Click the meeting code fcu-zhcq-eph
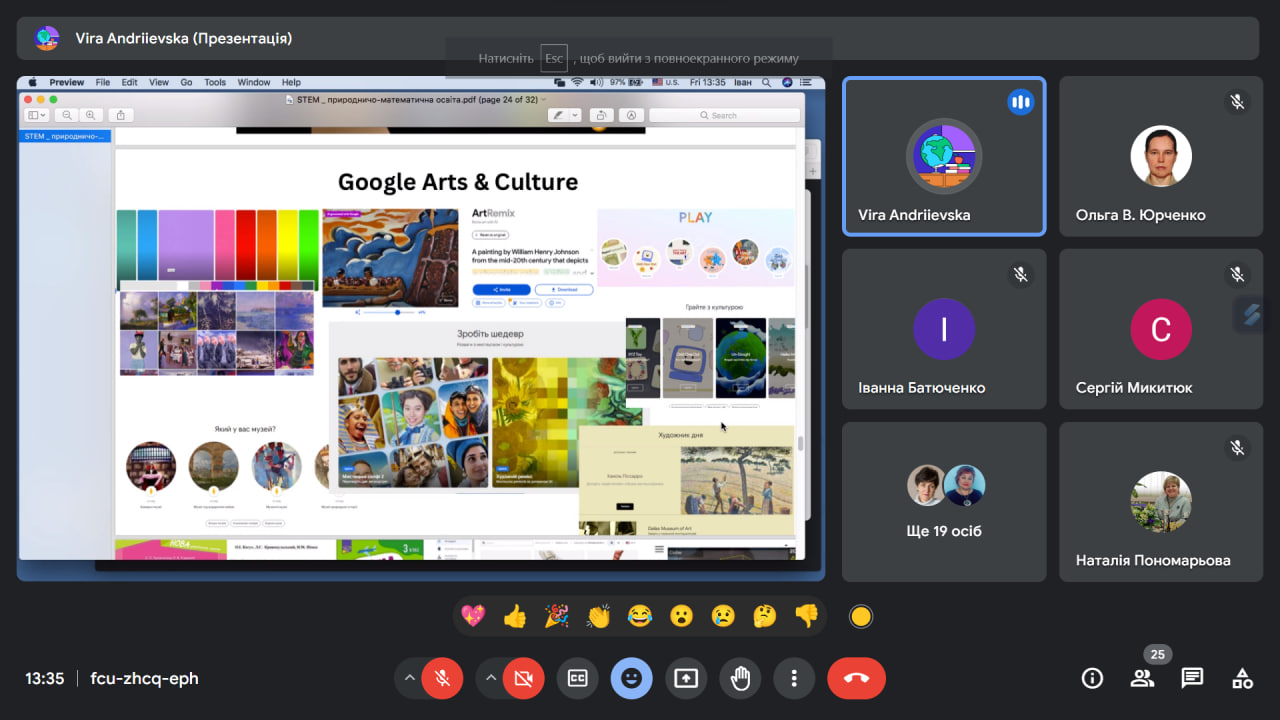 click(x=144, y=678)
